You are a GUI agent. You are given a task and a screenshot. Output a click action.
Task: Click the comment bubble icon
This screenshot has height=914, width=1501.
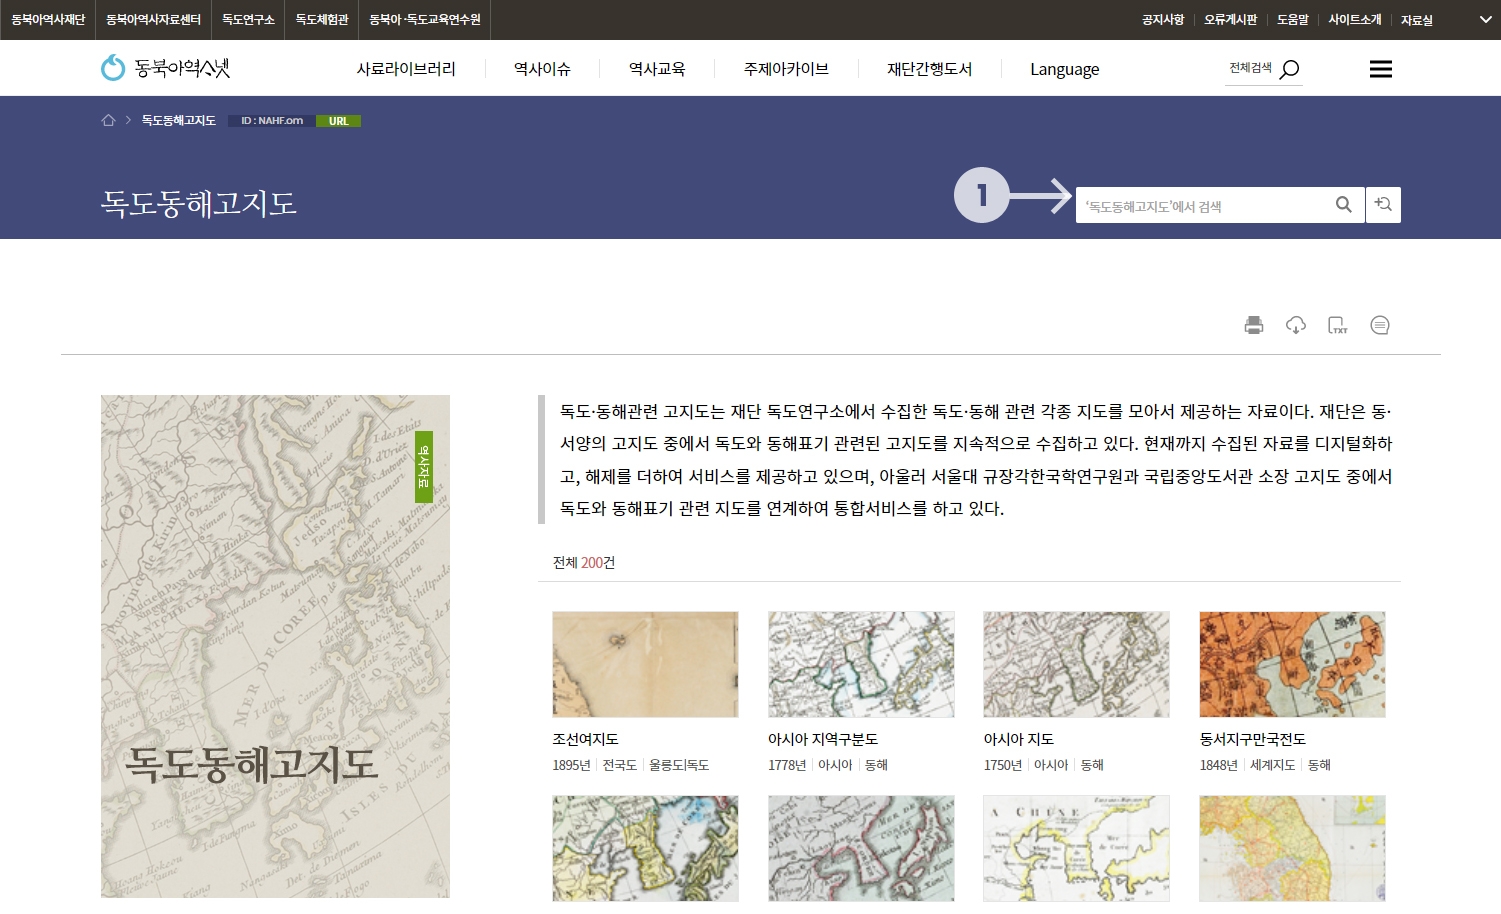coord(1380,325)
